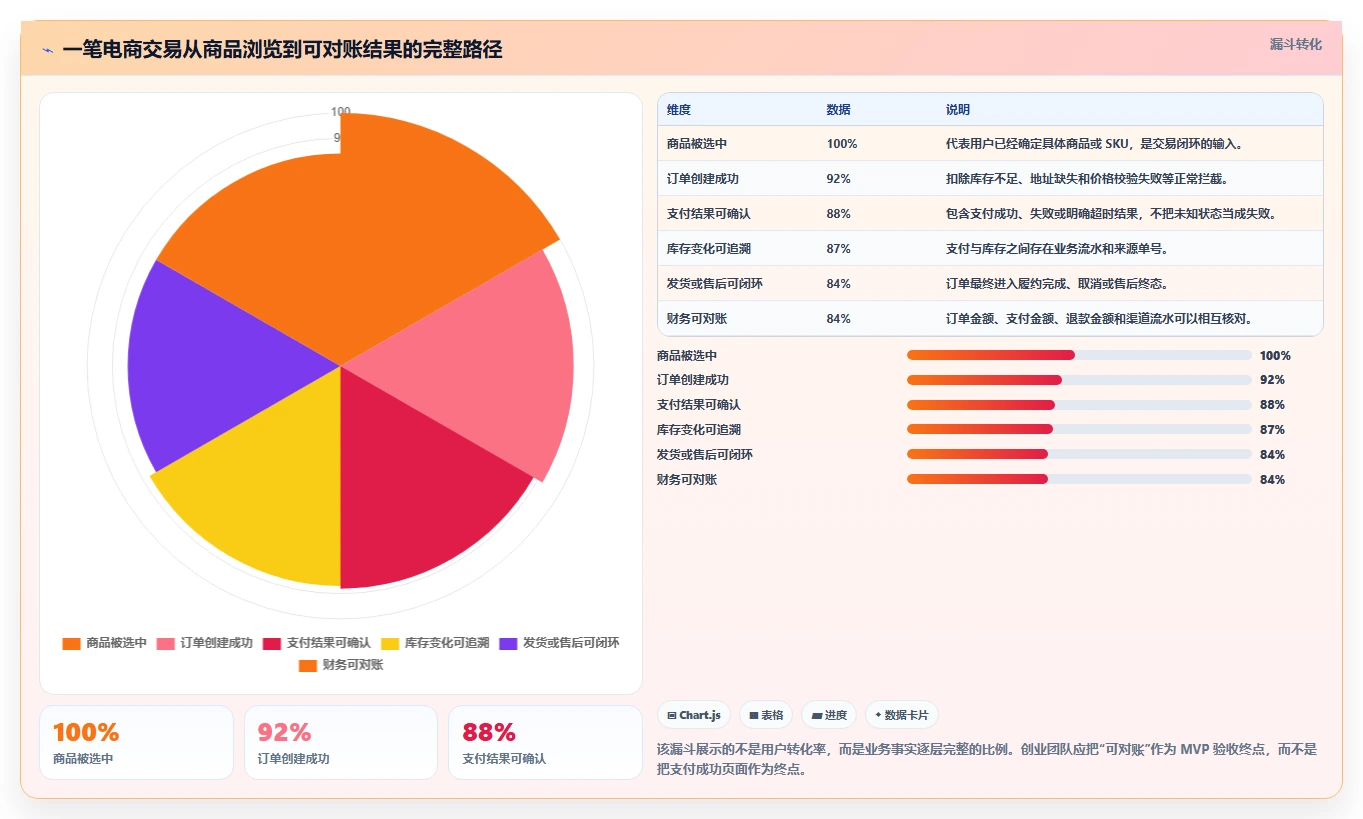Toggle the yellow 库存变化可追溯 legend swatch
Image resolution: width=1363 pixels, height=819 pixels.
pyautogui.click(x=389, y=643)
